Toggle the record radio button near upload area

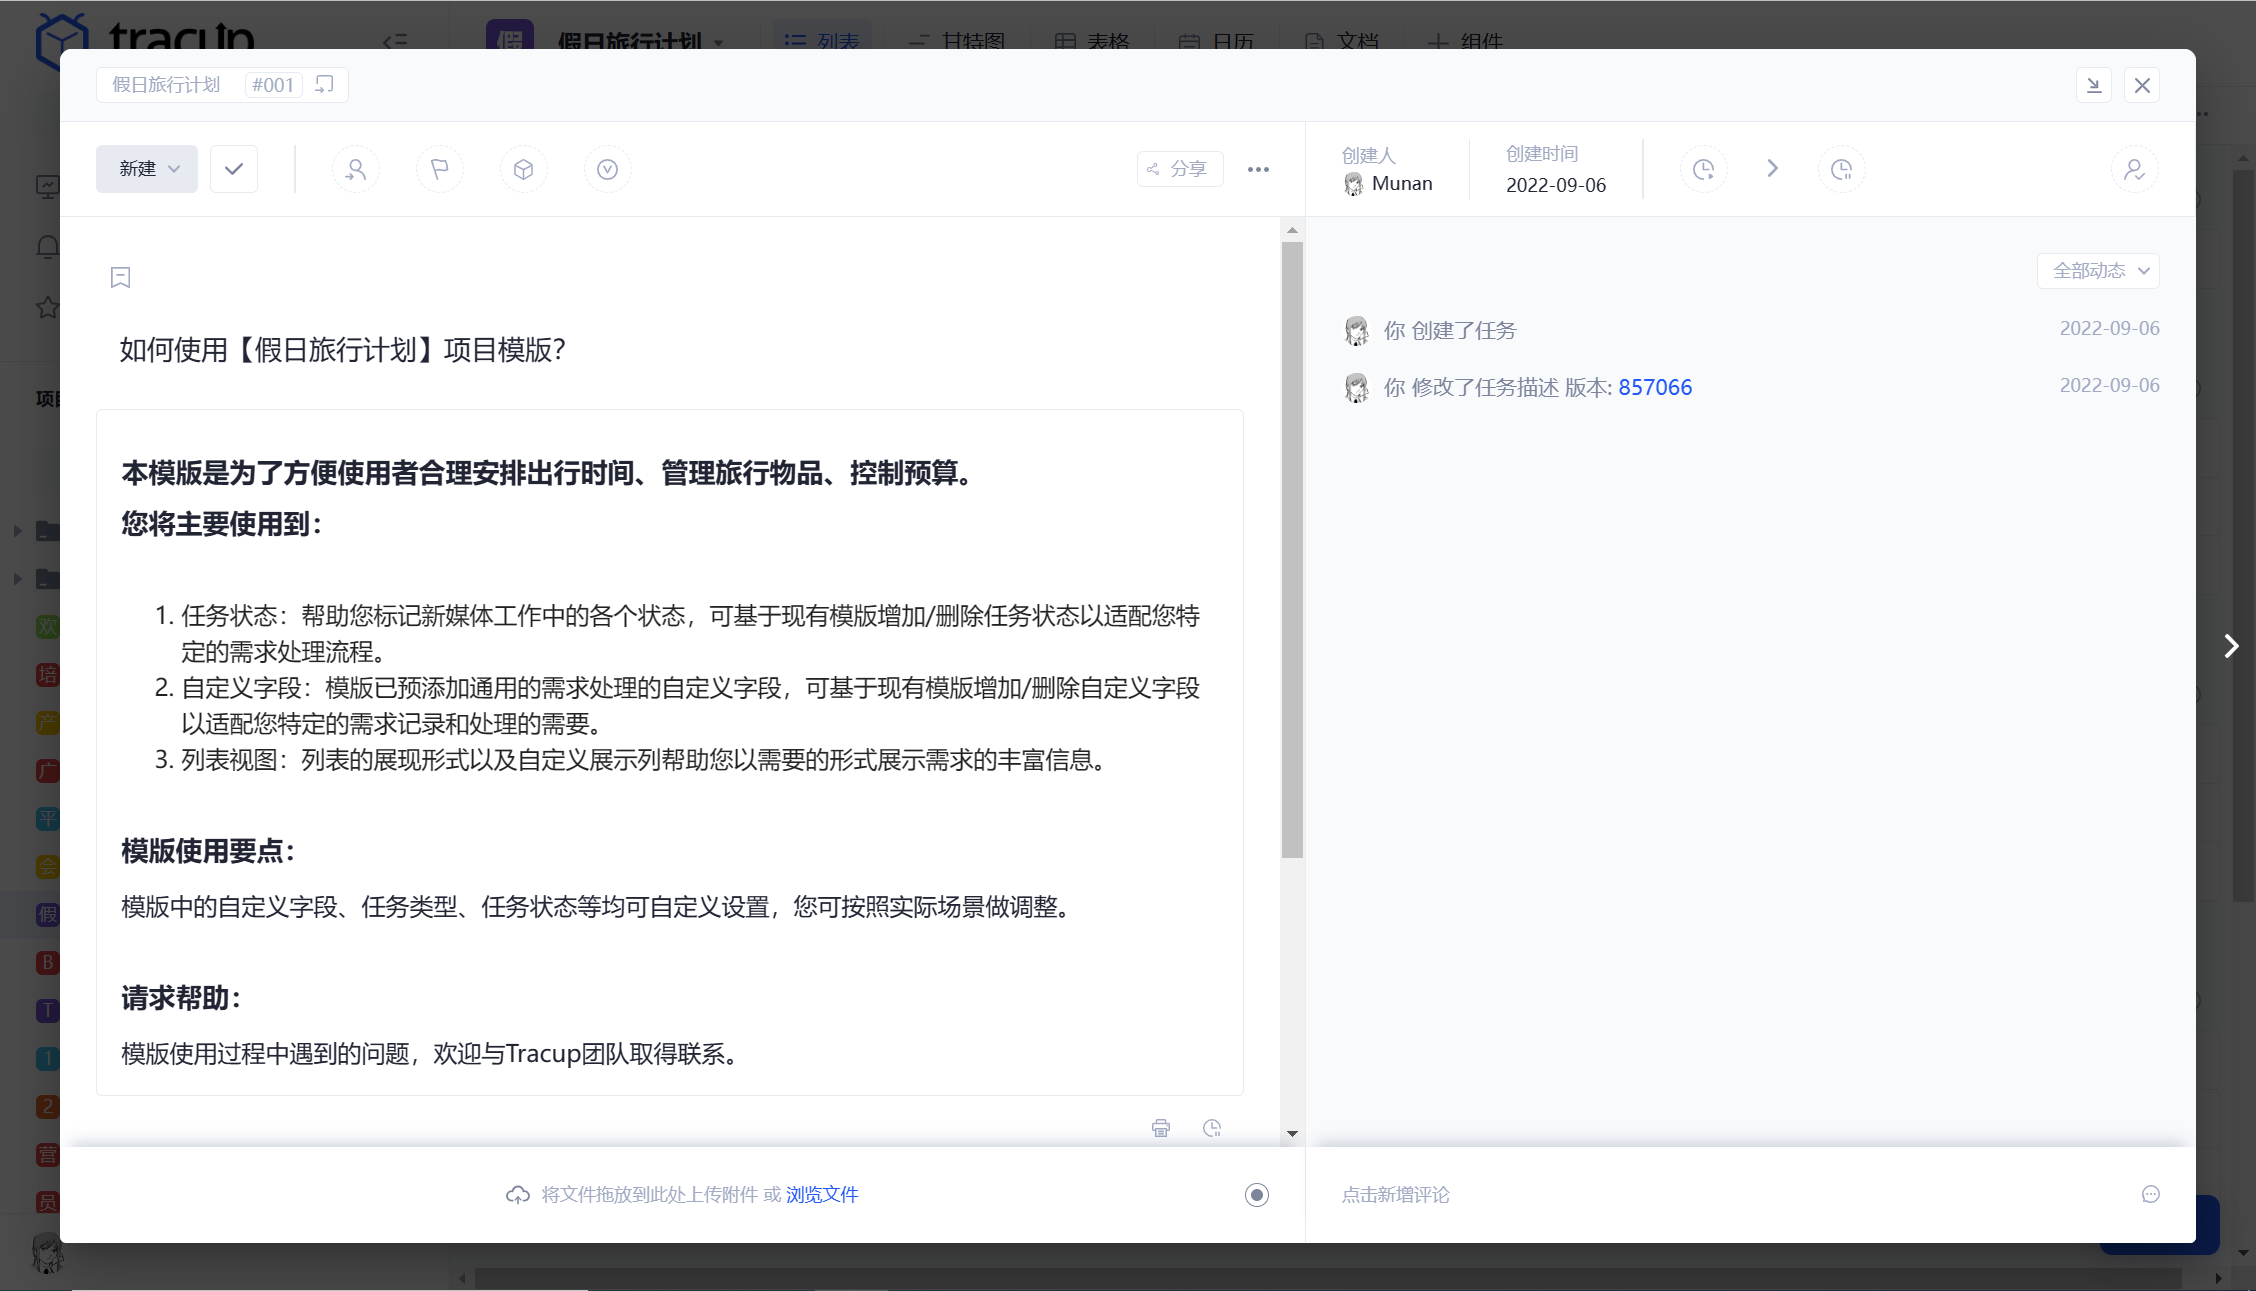1256,1194
